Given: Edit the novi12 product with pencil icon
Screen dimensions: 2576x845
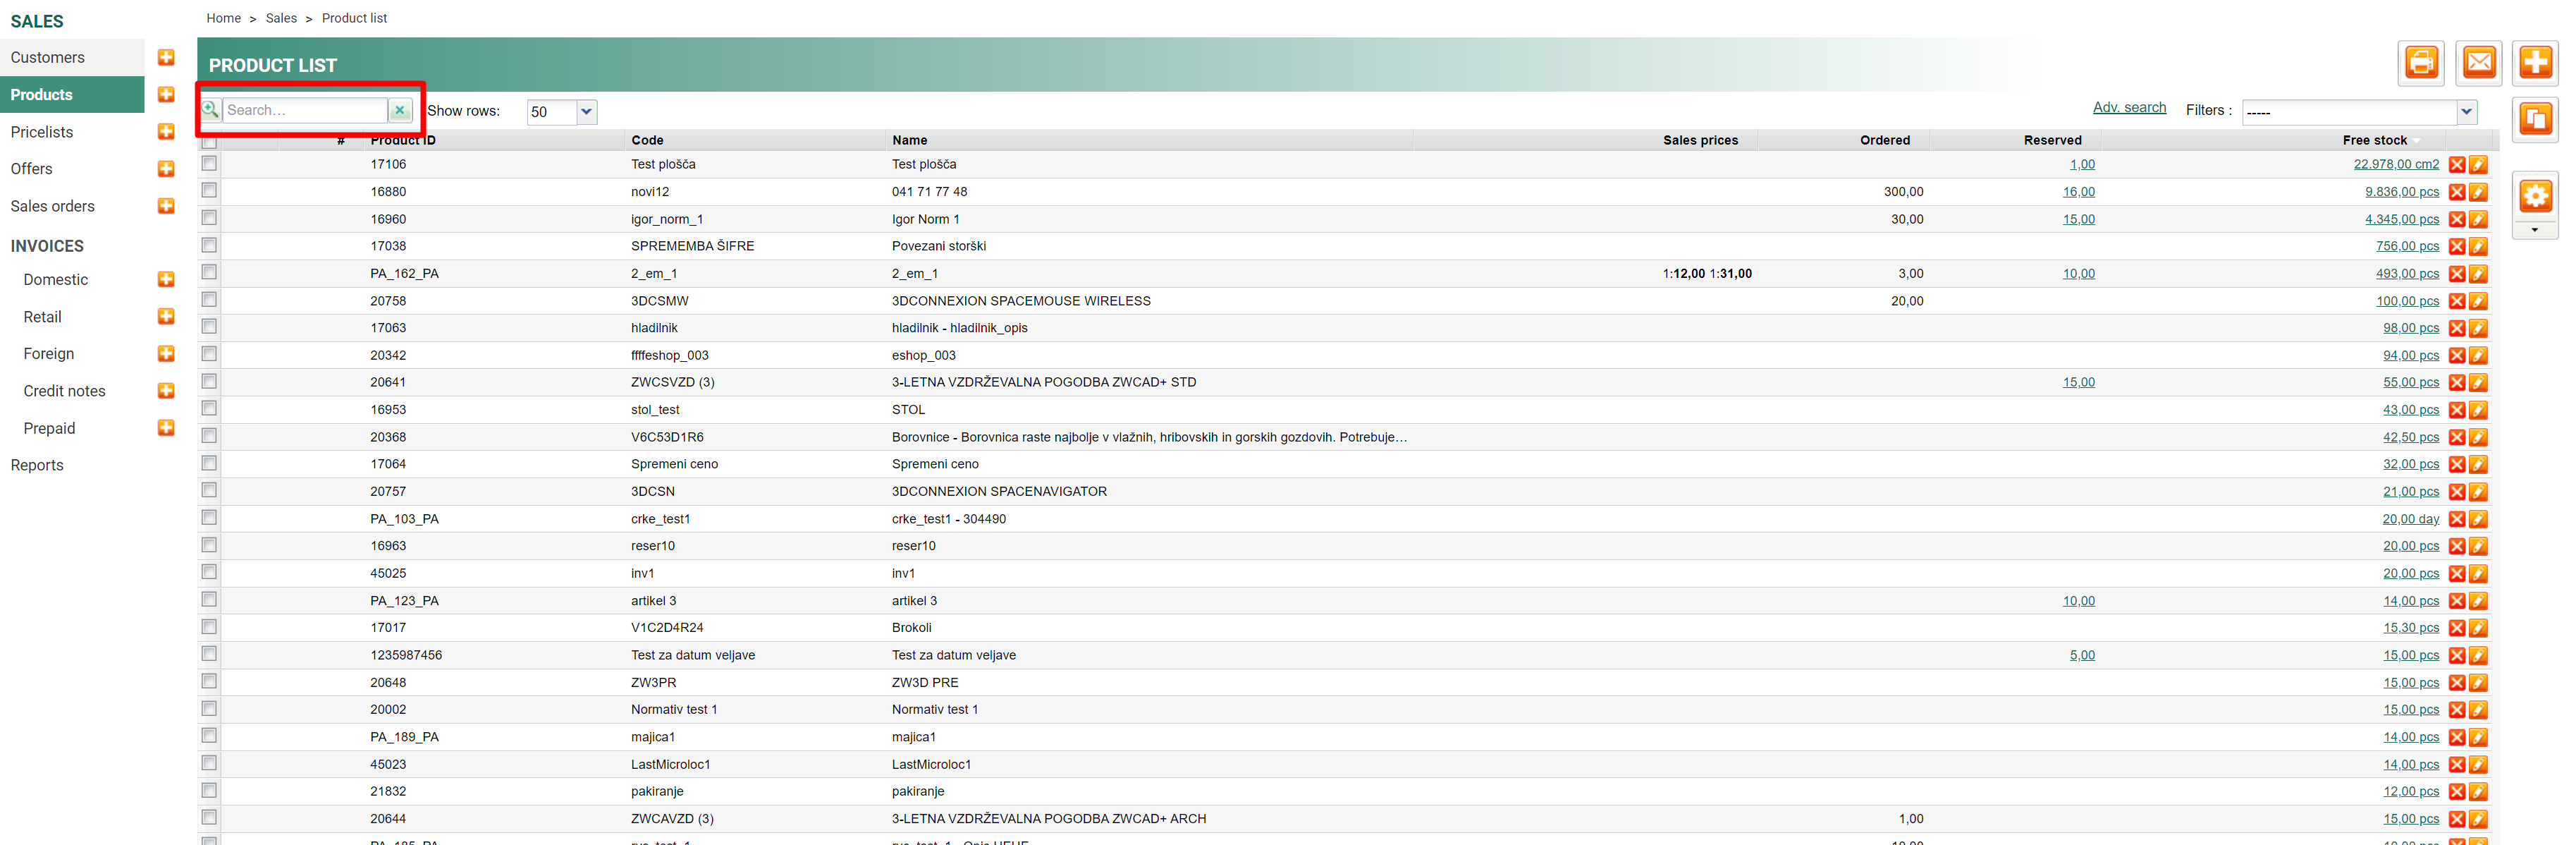Looking at the screenshot, I should pyautogui.click(x=2478, y=192).
